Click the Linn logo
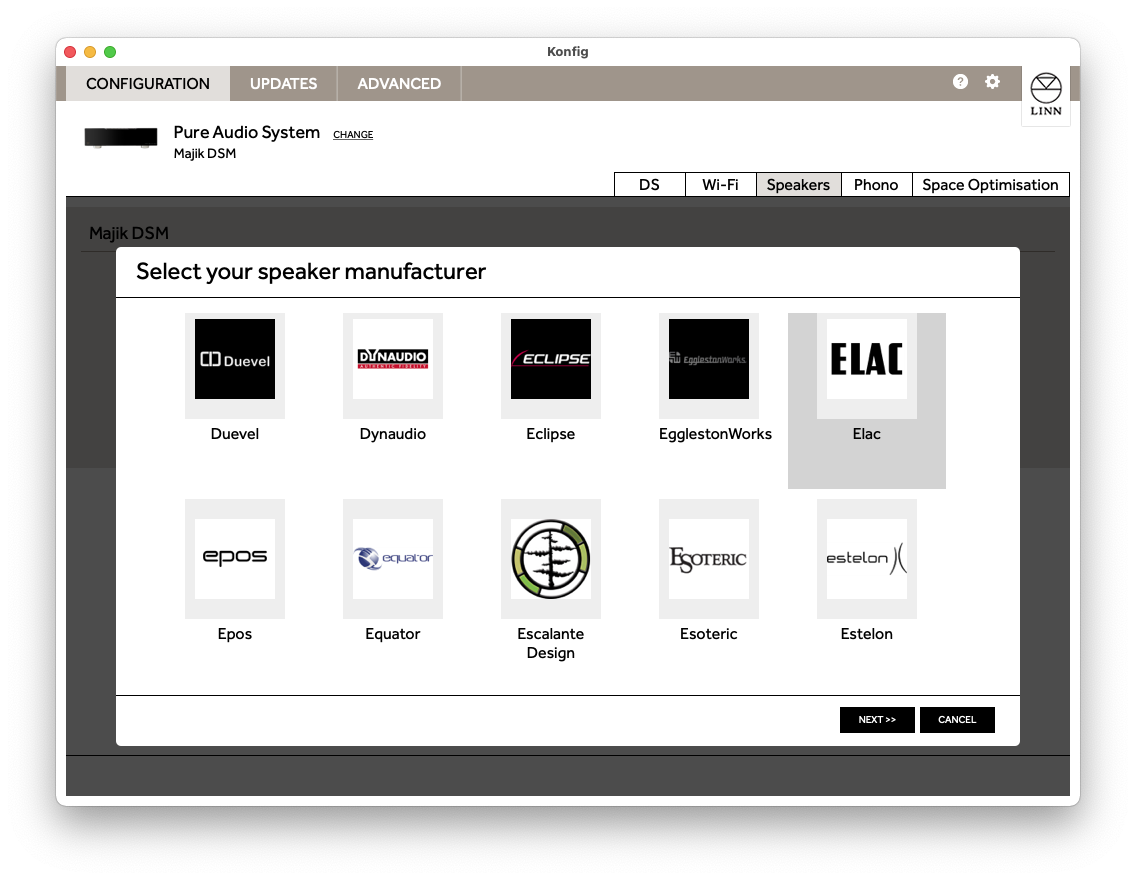Image resolution: width=1136 pixels, height=880 pixels. click(x=1045, y=95)
